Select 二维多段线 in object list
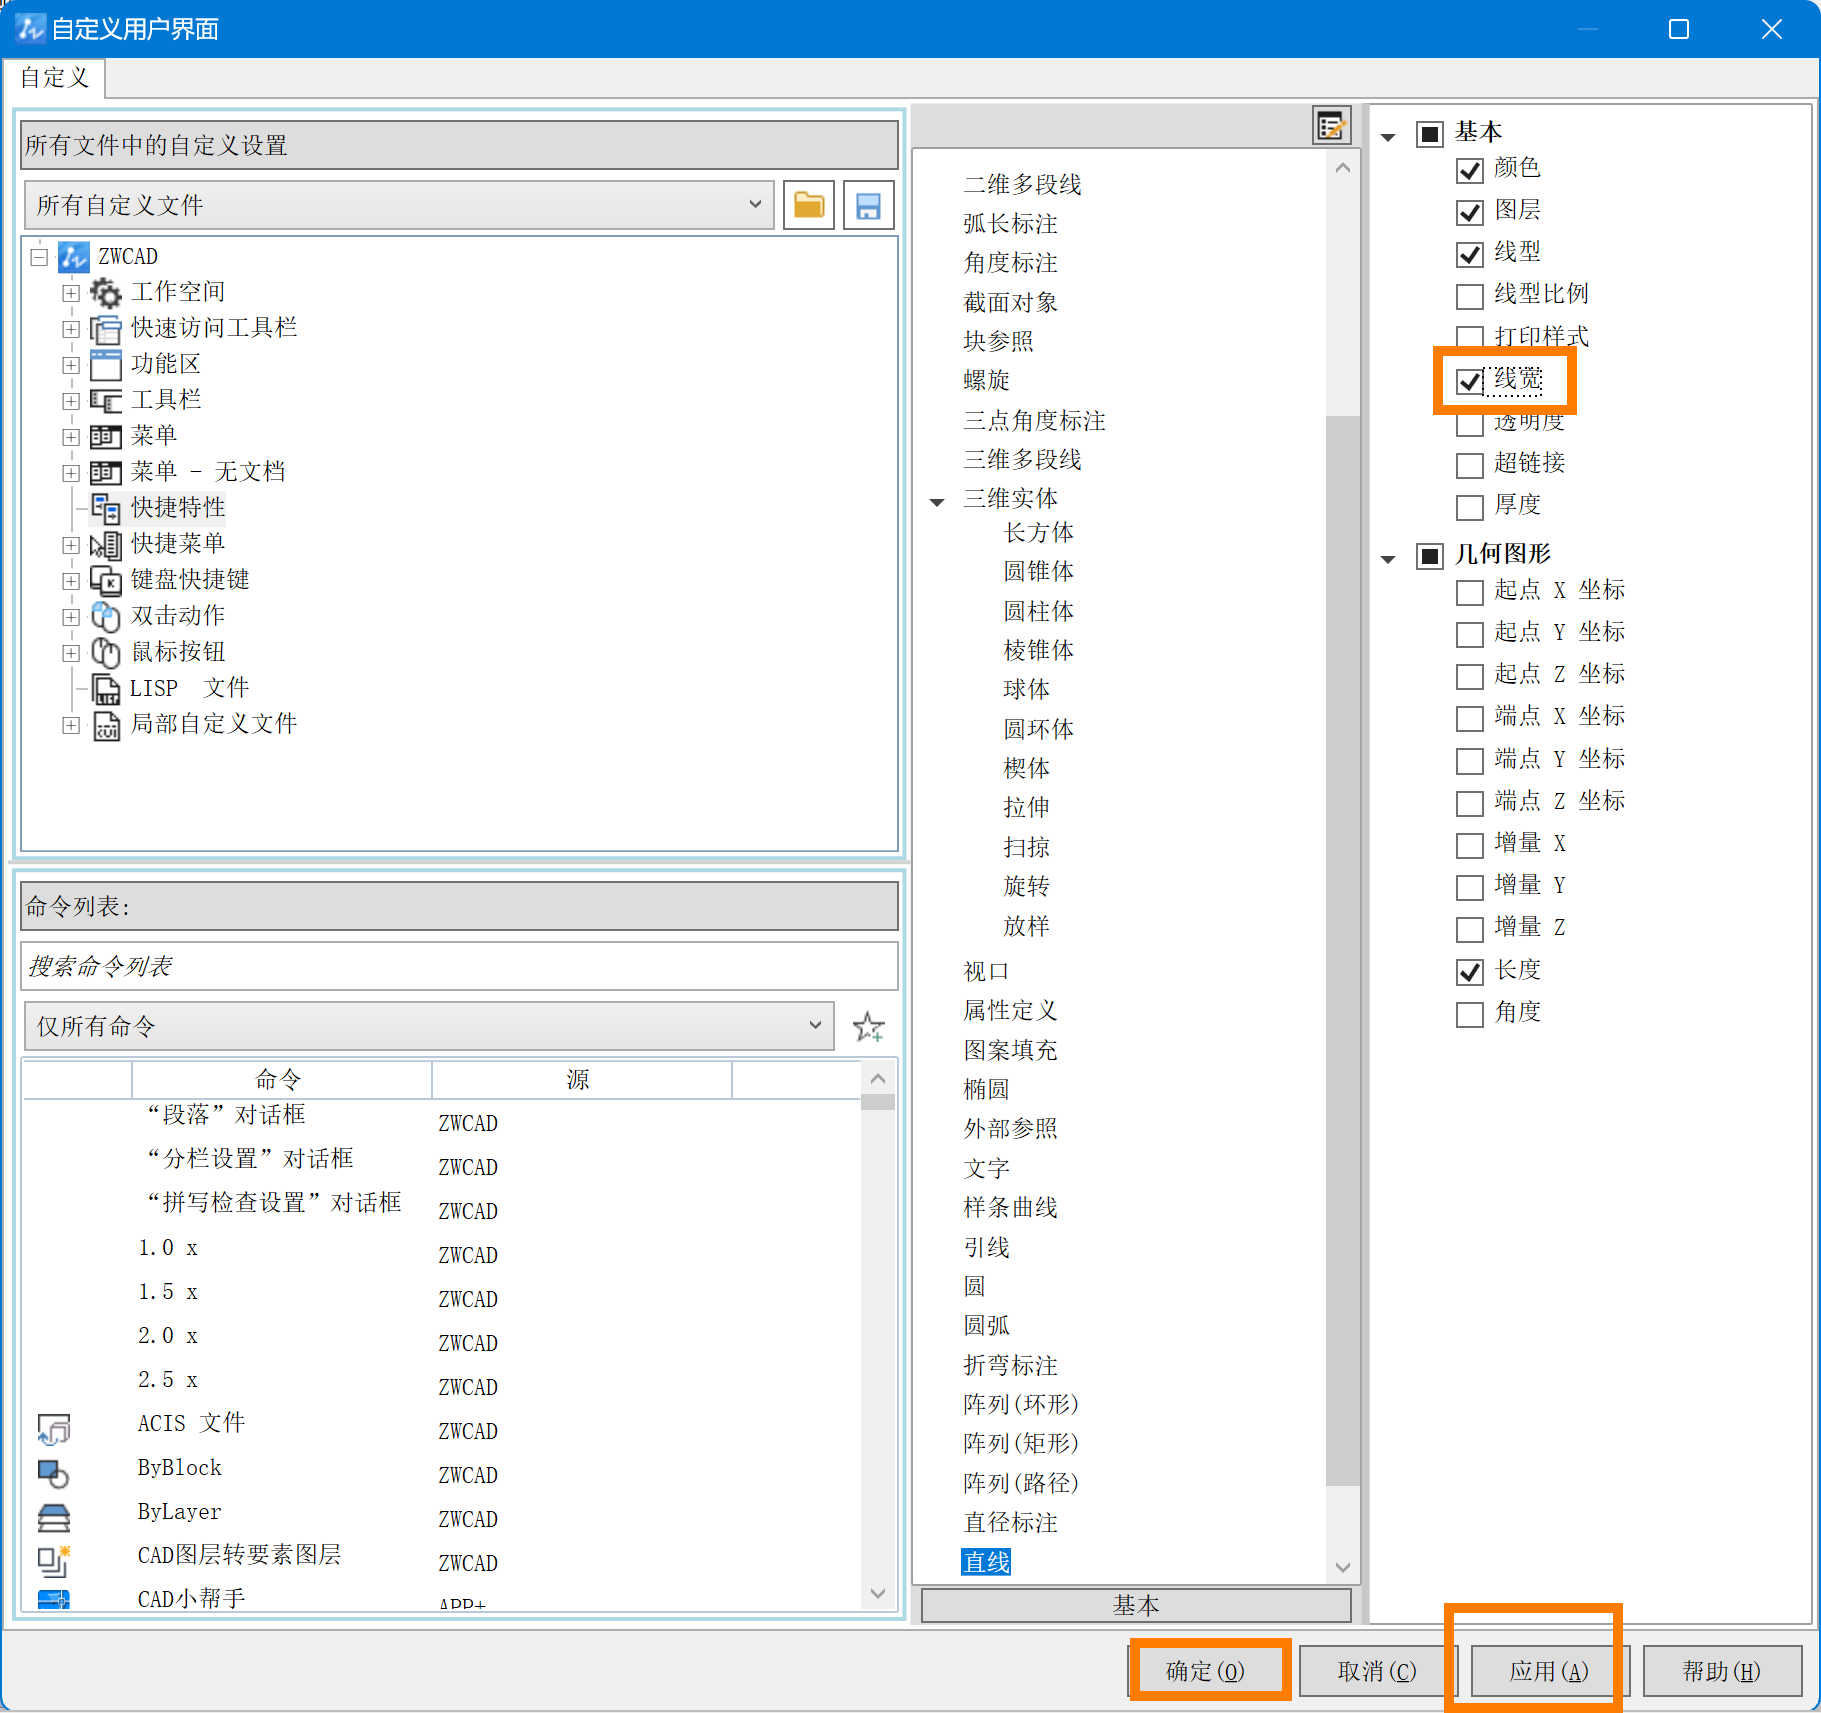 (x=1022, y=185)
